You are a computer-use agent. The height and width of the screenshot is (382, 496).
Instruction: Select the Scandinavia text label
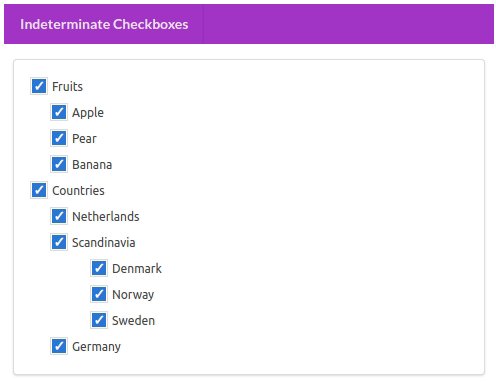[104, 243]
